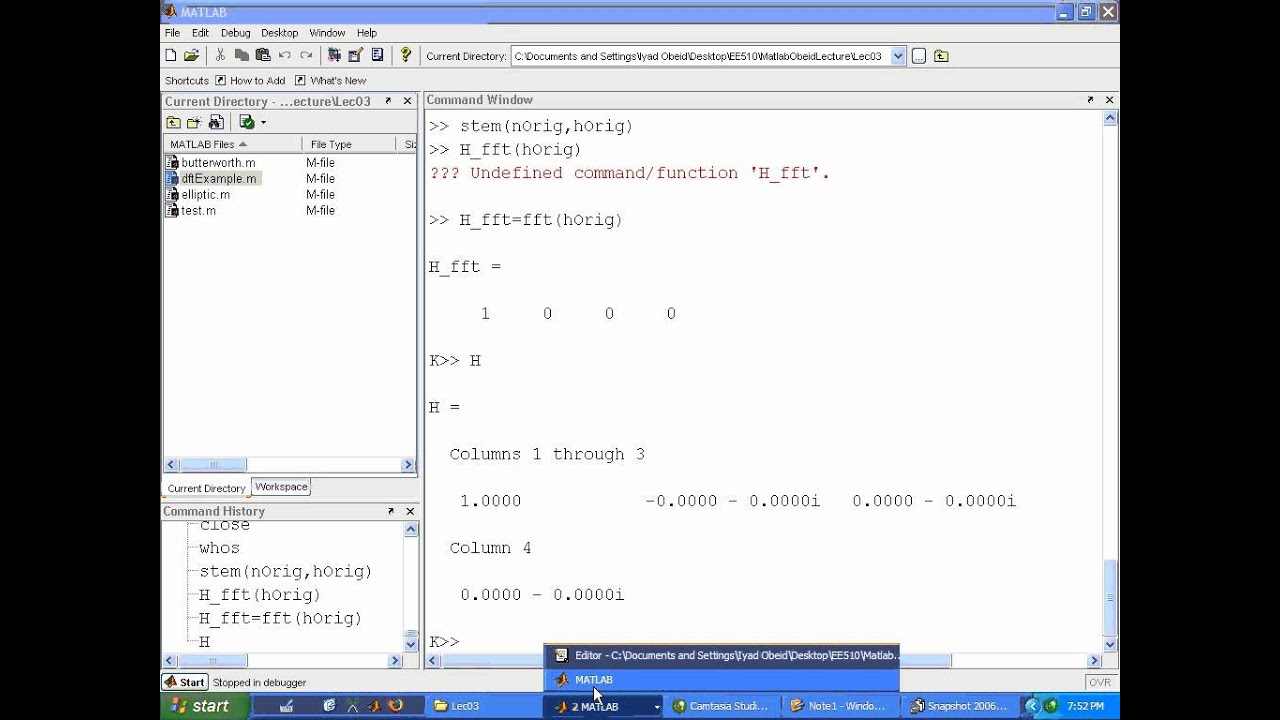This screenshot has height=720, width=1280.
Task: Launch Simulink from the toolbar icon
Action: coord(334,56)
